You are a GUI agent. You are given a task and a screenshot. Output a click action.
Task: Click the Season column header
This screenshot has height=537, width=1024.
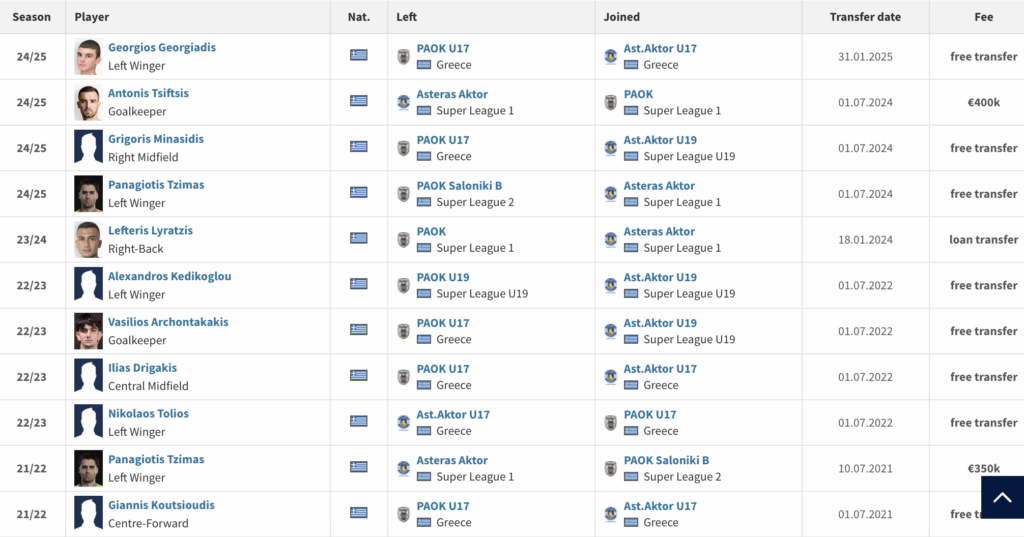(x=32, y=17)
